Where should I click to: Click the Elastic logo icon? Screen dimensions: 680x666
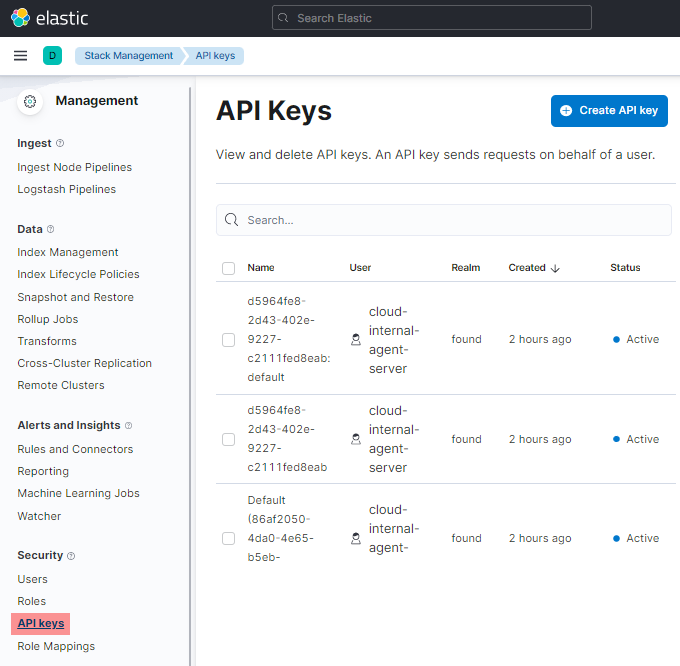click(x=20, y=18)
